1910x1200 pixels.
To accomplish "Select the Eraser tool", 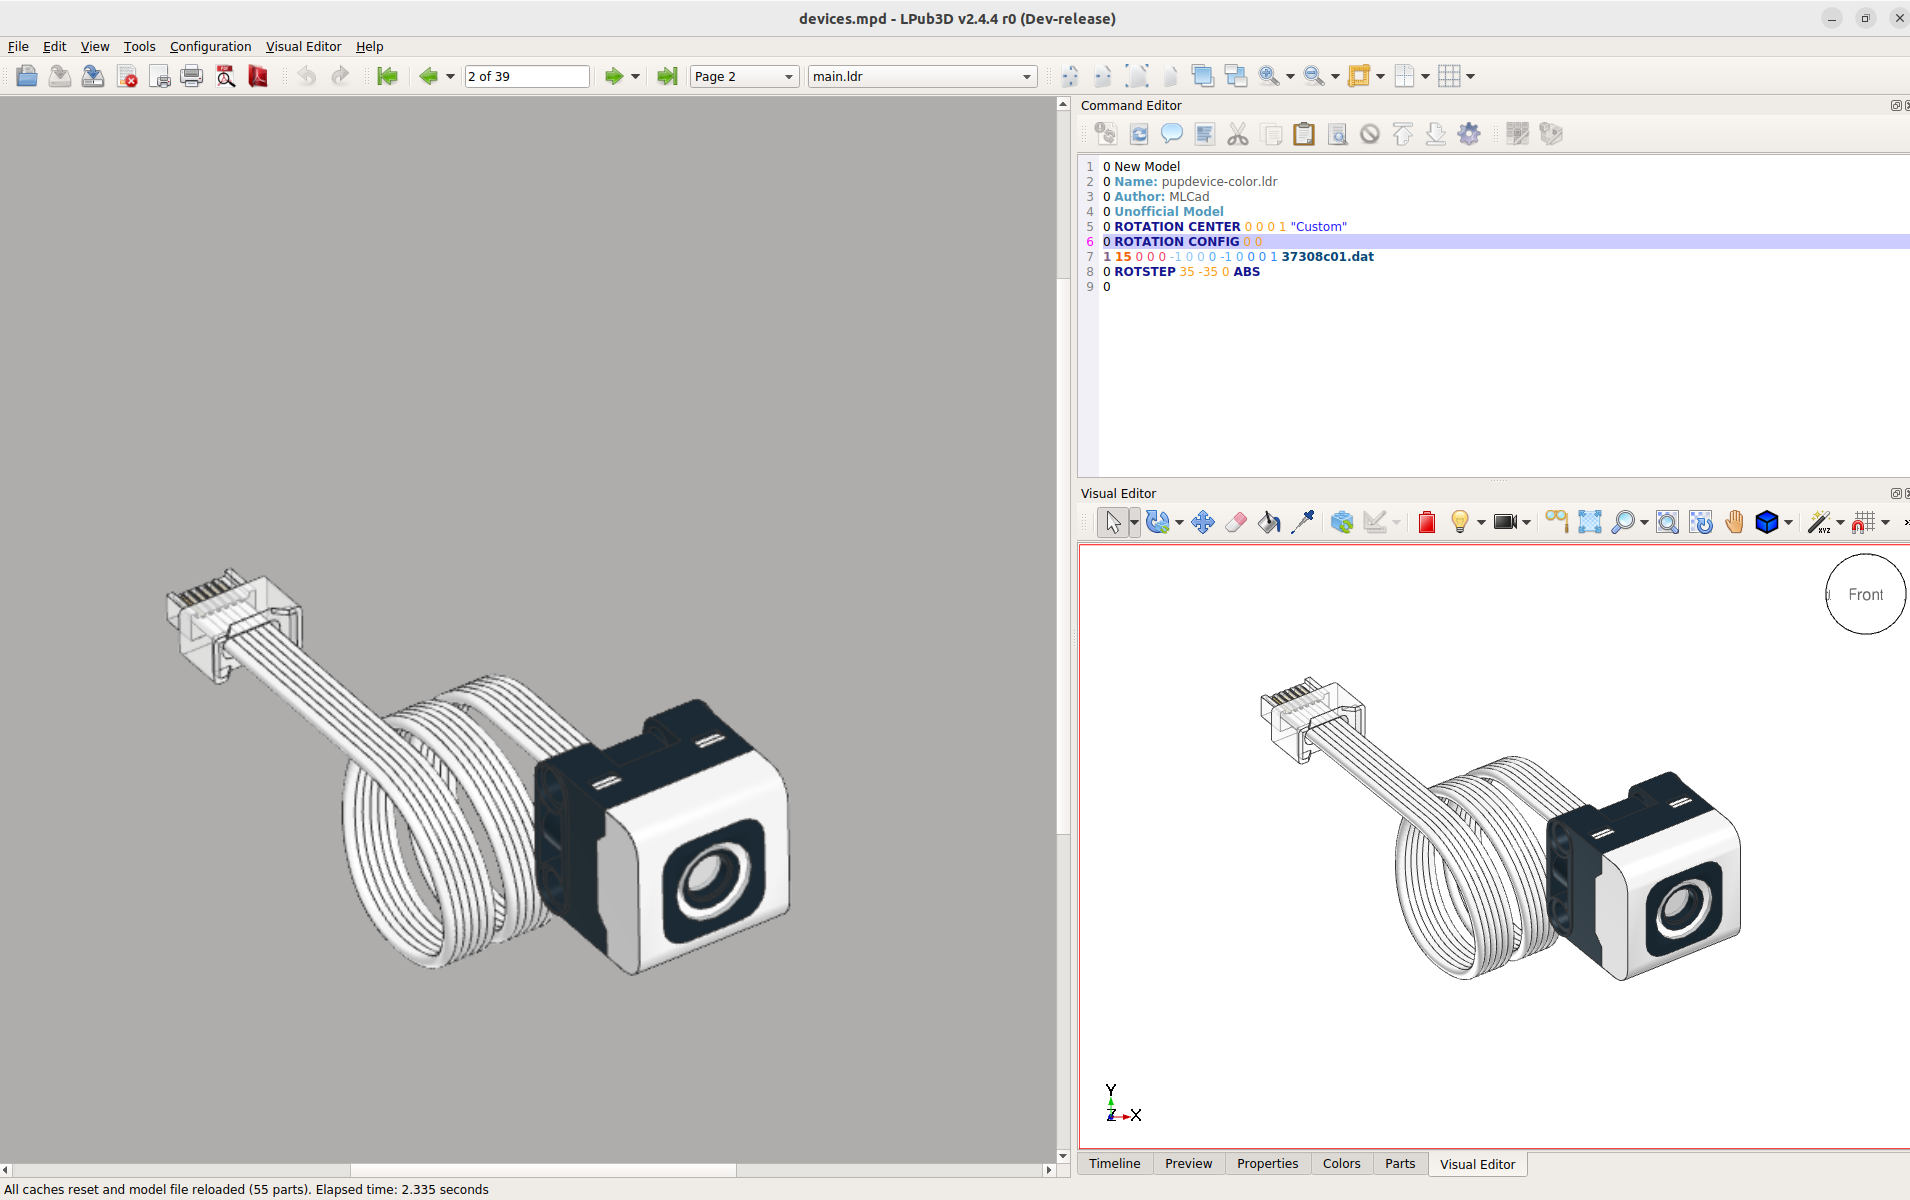I will (1236, 521).
